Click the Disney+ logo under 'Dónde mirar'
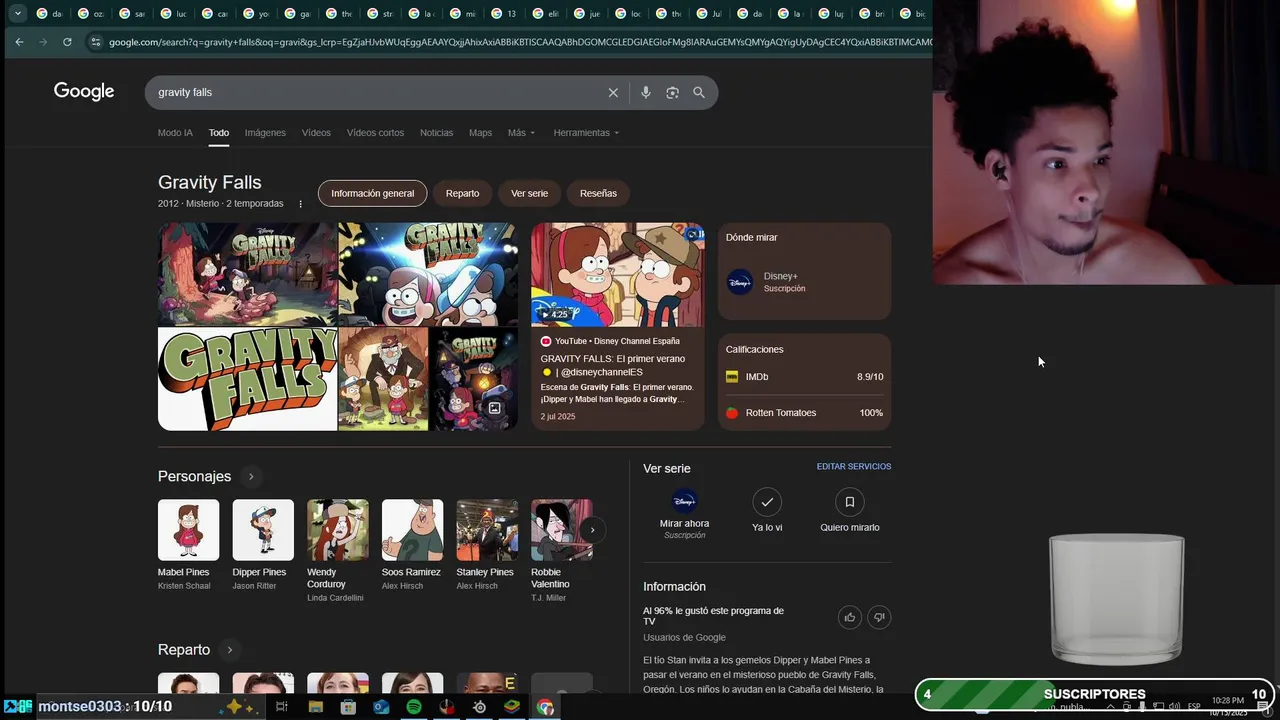The width and height of the screenshot is (1280, 720). tap(740, 282)
